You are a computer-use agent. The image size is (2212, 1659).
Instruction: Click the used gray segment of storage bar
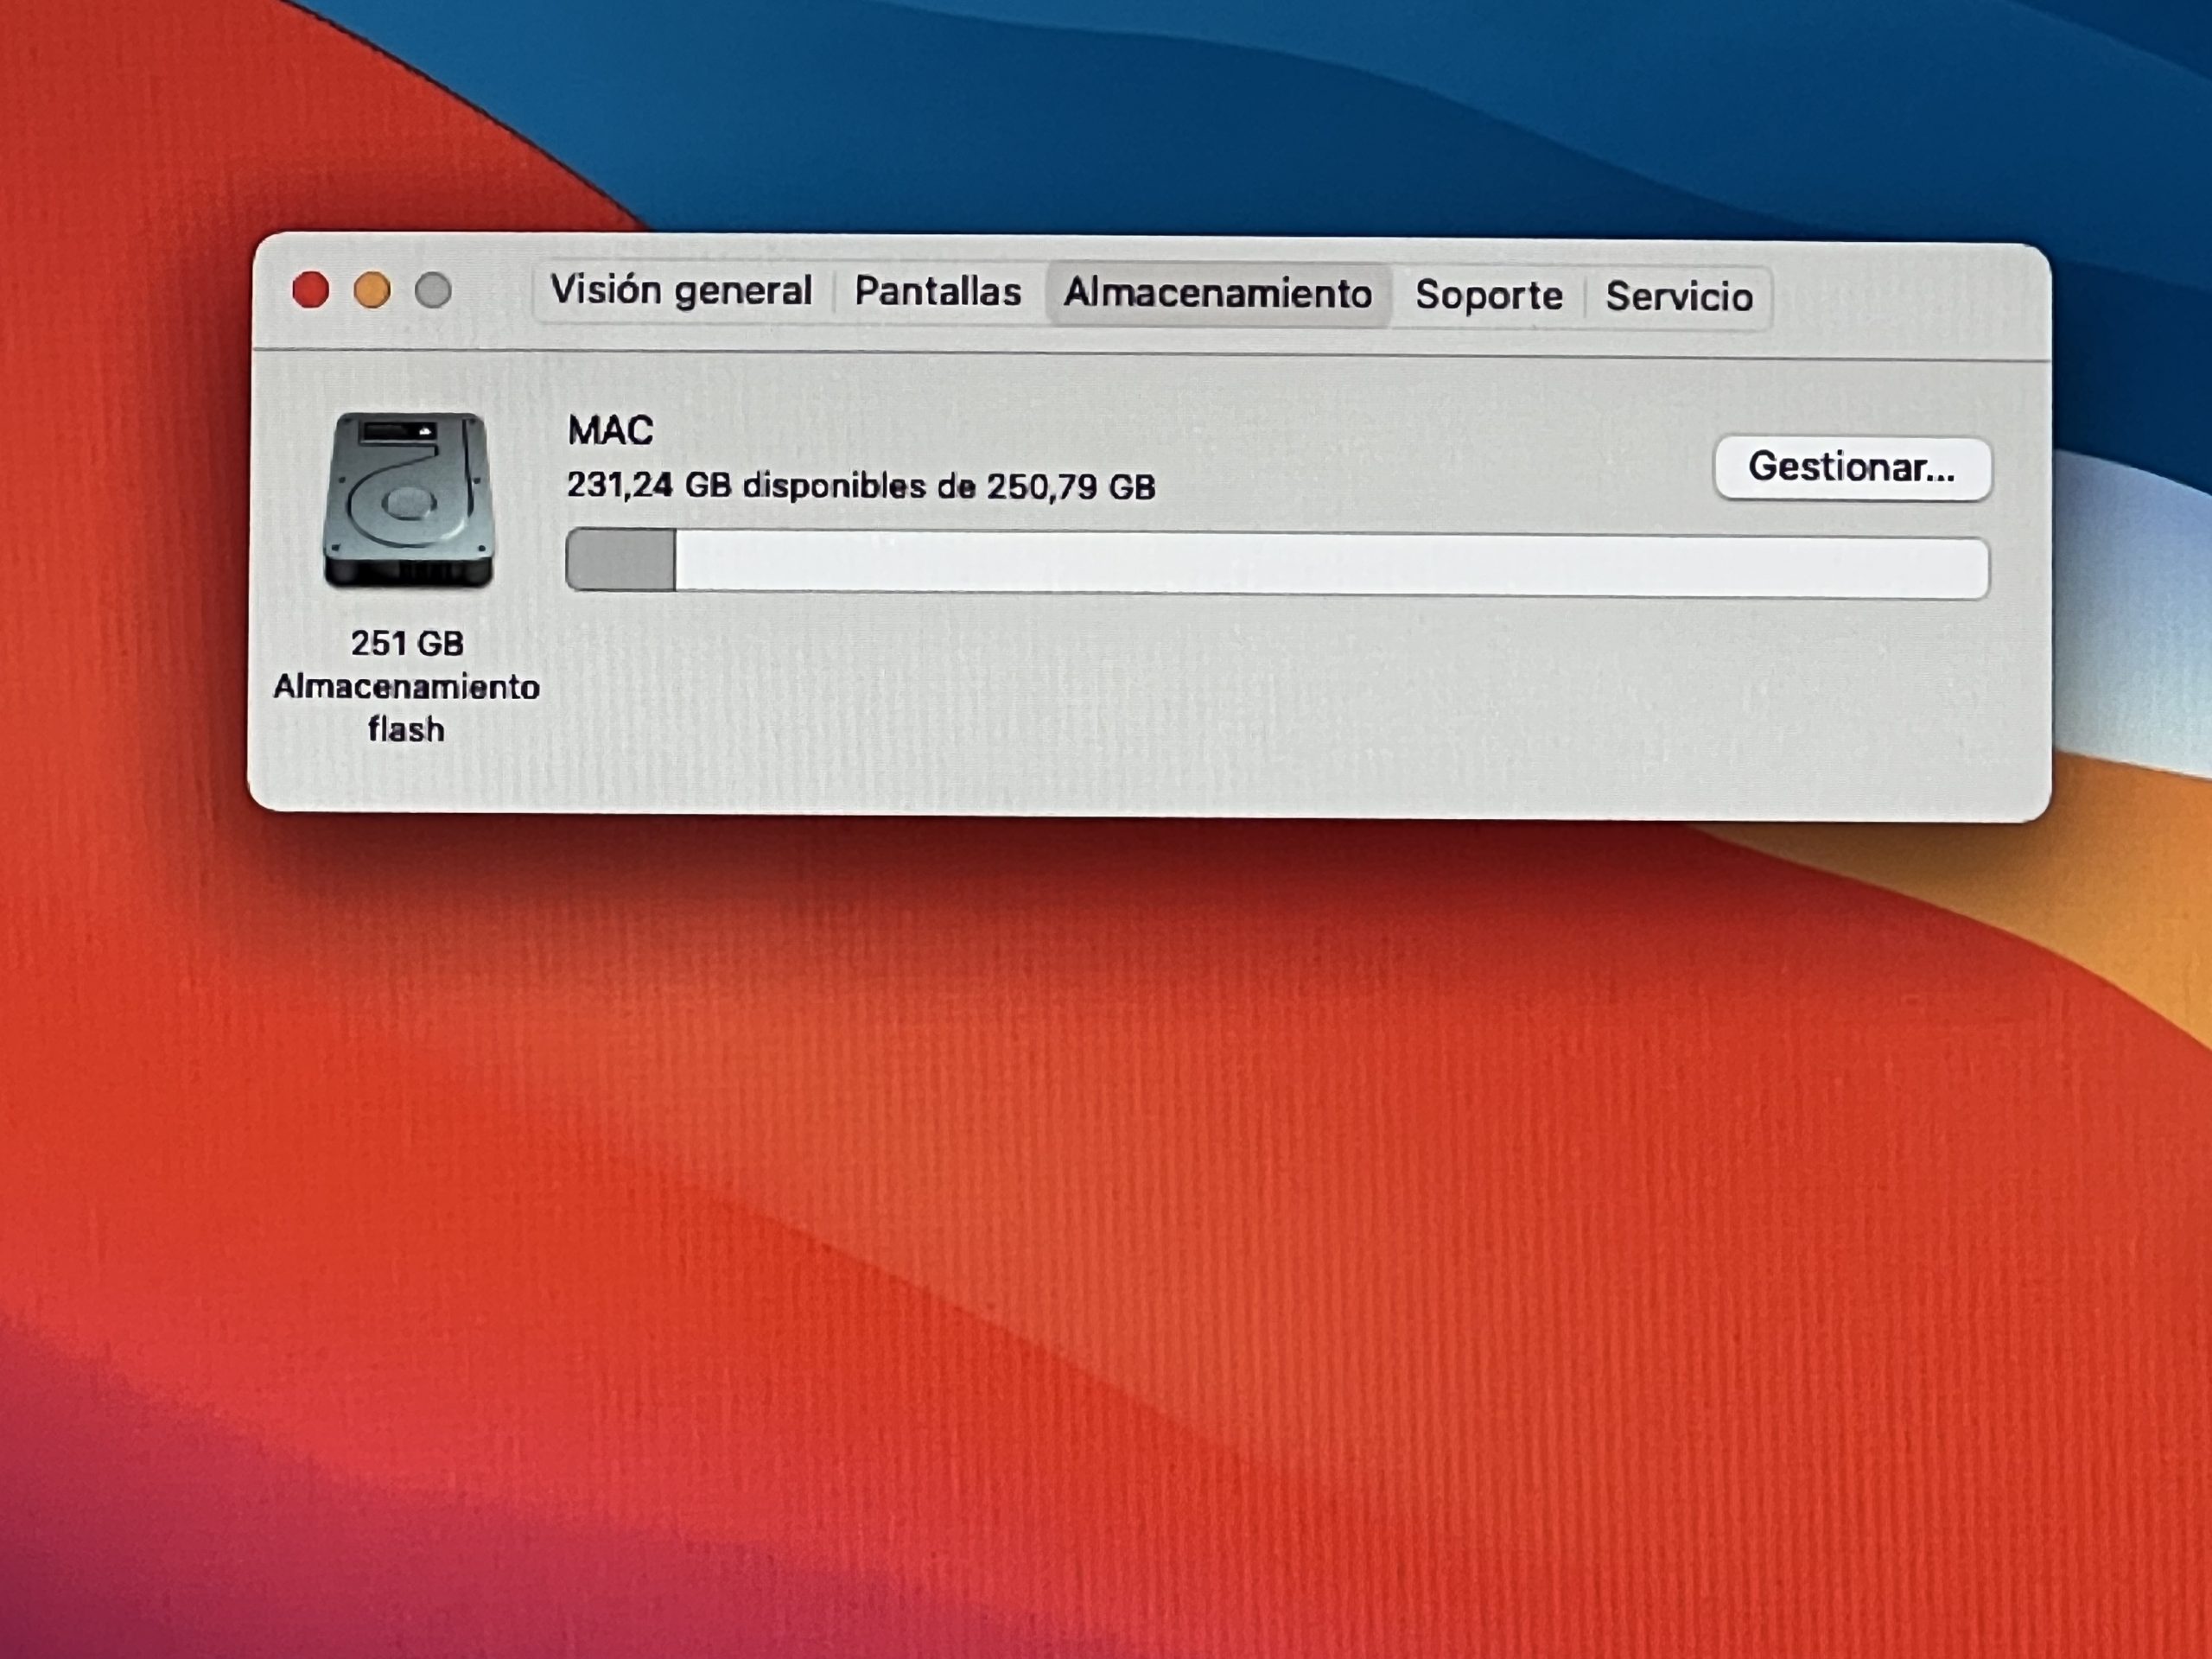pos(620,560)
